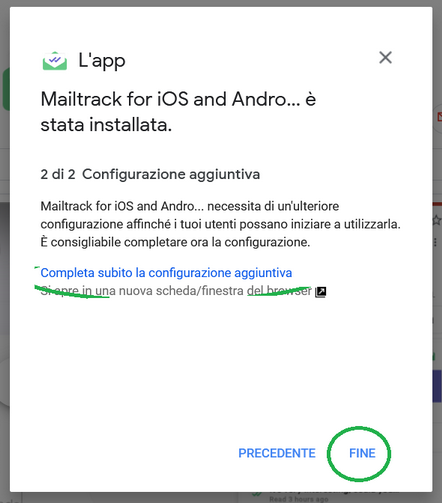The image size is (442, 503).
Task: Click the star icon behind the dialog
Action: 437,220
